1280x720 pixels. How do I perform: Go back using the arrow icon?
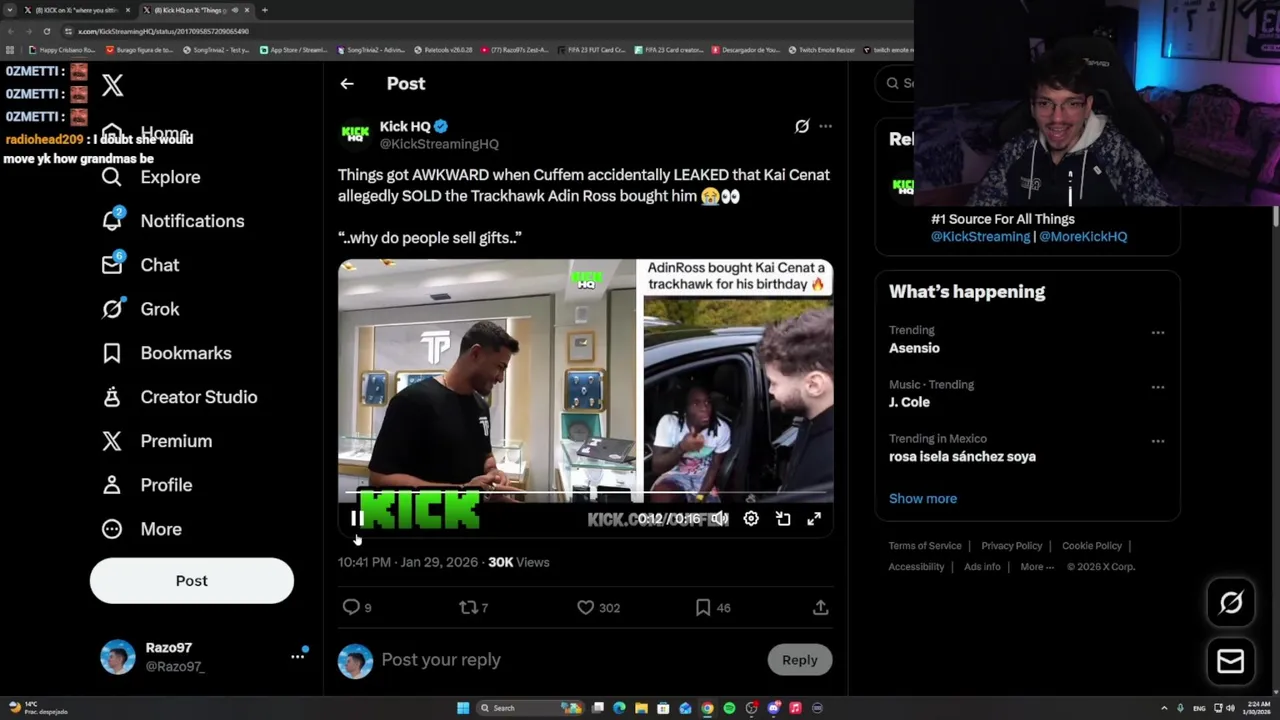347,84
